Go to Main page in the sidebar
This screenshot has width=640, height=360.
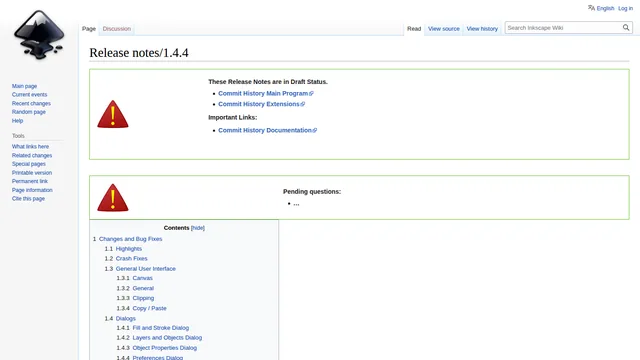[24, 86]
